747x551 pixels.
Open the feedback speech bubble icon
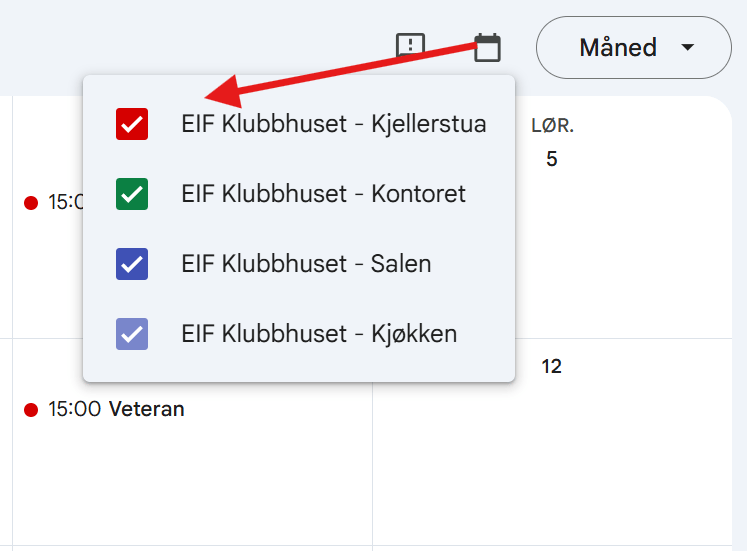410,46
